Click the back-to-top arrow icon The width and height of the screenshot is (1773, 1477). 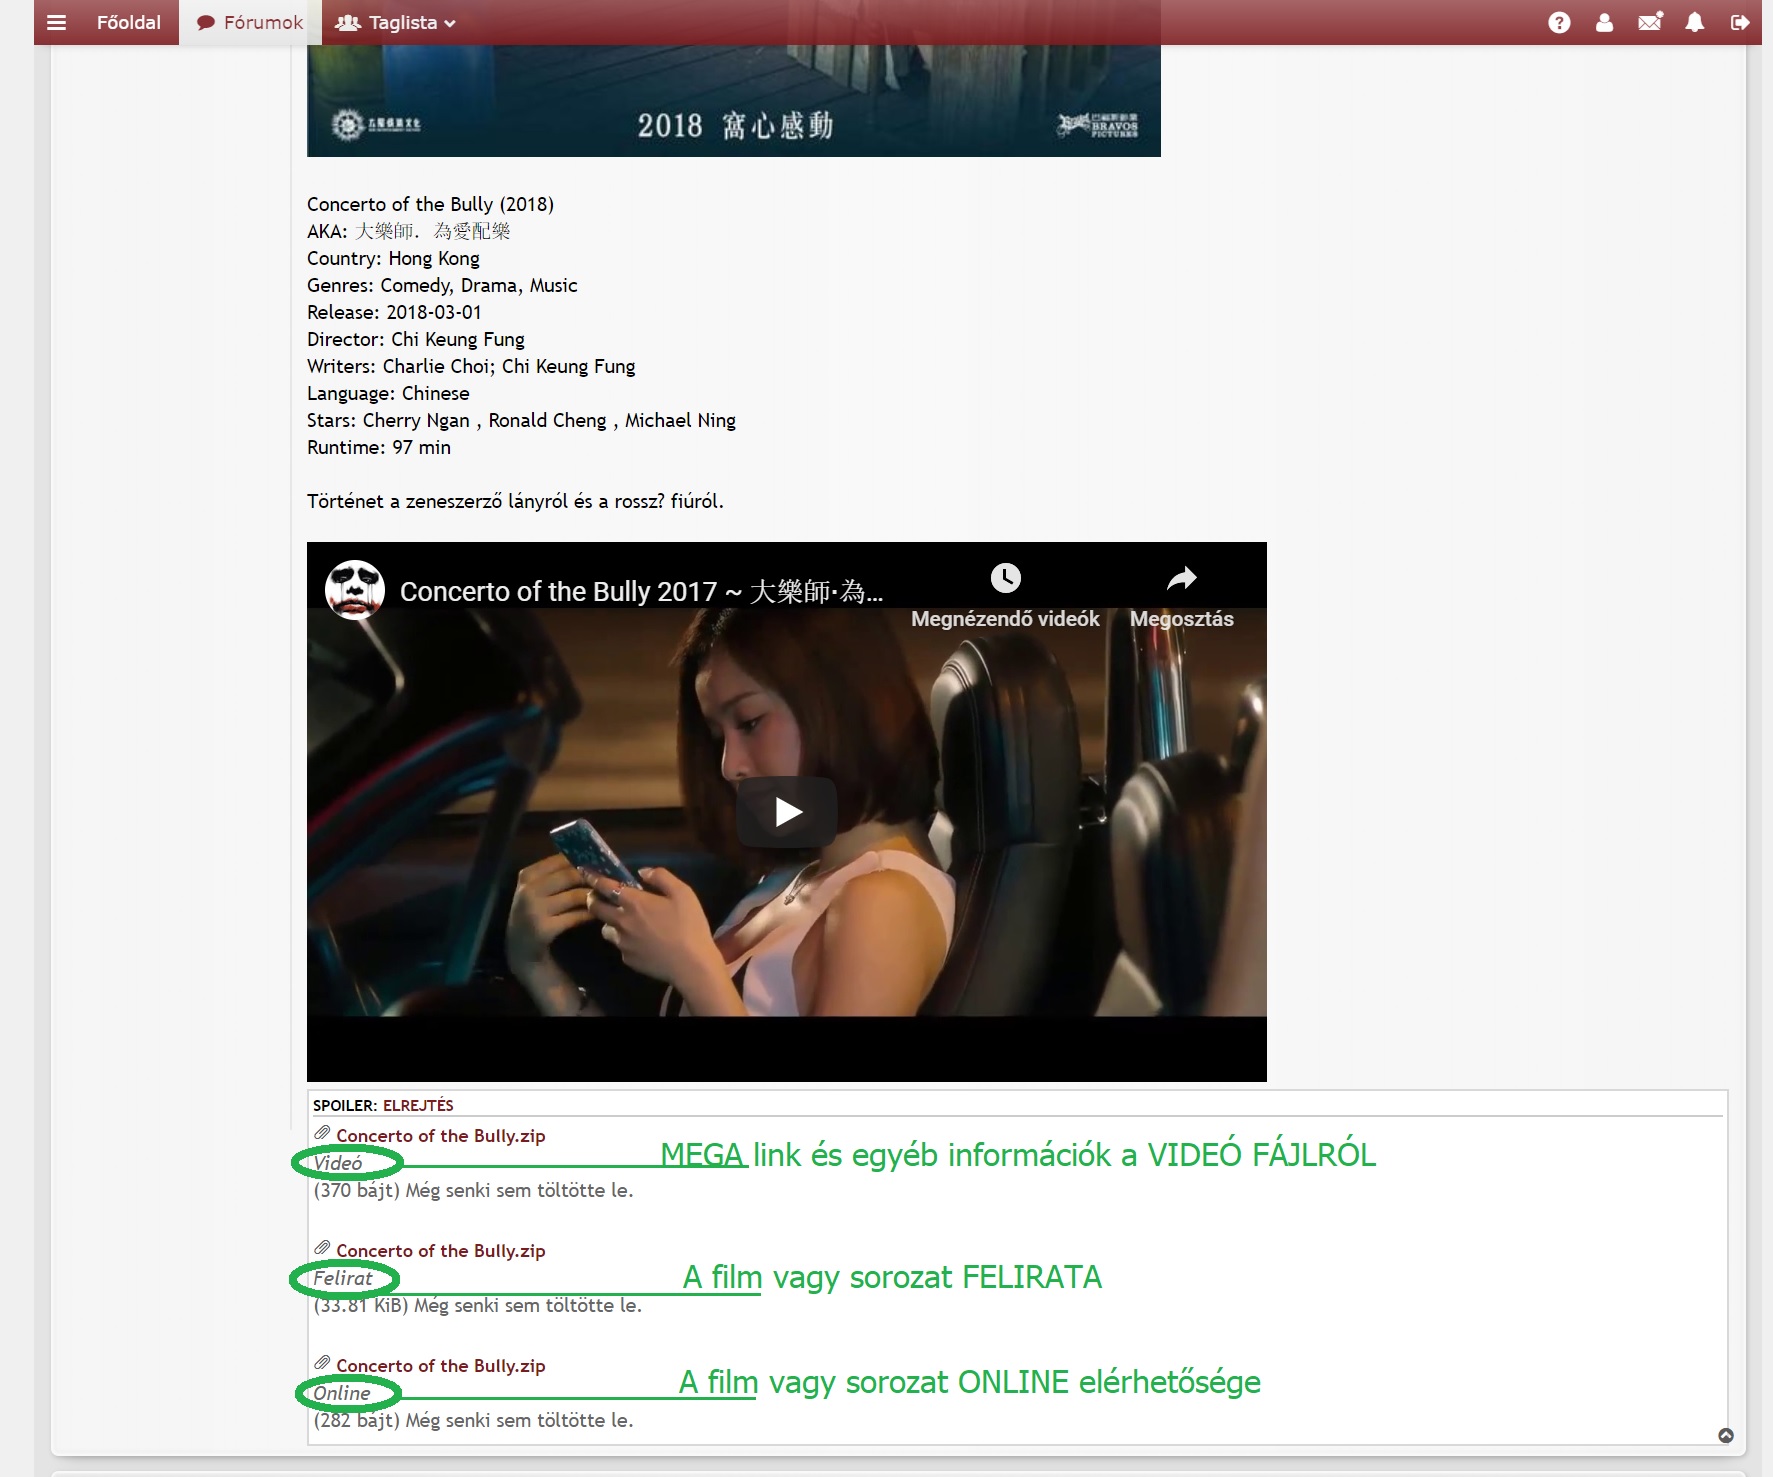1726,1435
